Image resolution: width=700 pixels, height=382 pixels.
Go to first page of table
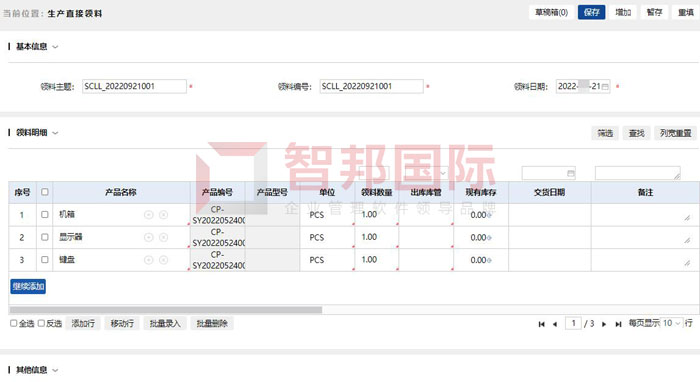(x=542, y=324)
